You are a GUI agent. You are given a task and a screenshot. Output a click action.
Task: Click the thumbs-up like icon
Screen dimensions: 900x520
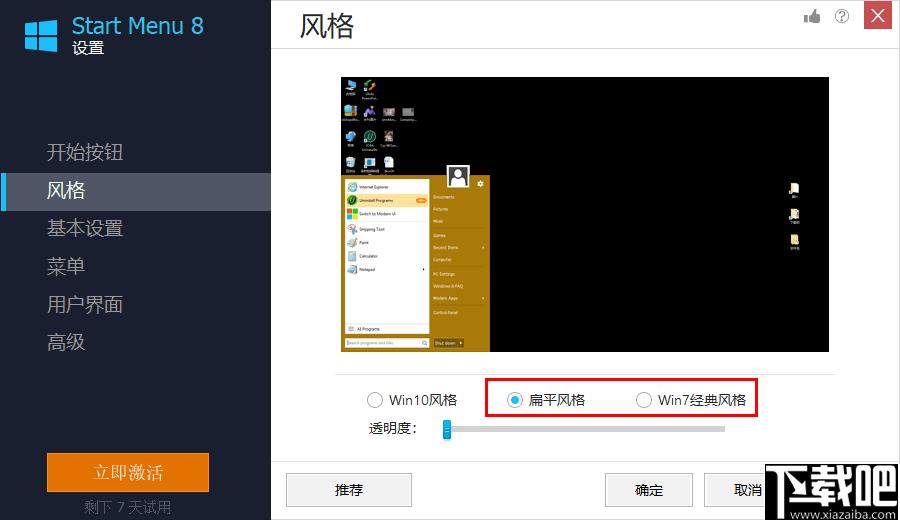pos(812,16)
